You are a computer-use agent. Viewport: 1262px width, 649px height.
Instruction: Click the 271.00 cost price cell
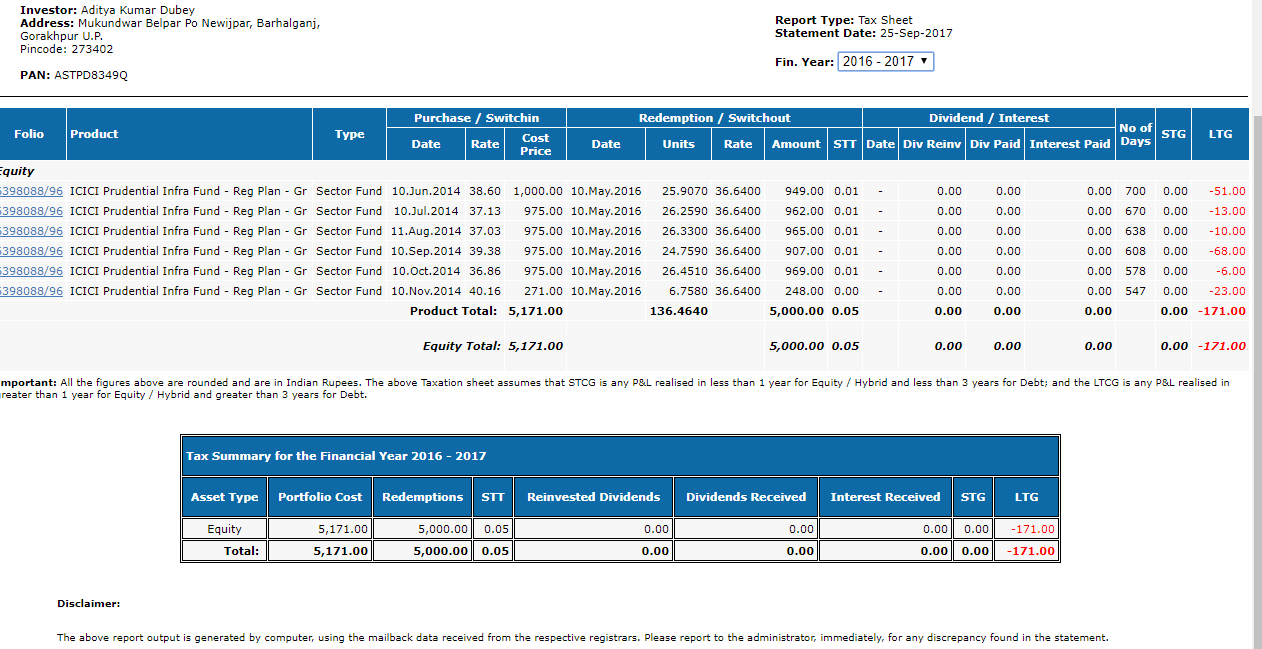coord(544,291)
